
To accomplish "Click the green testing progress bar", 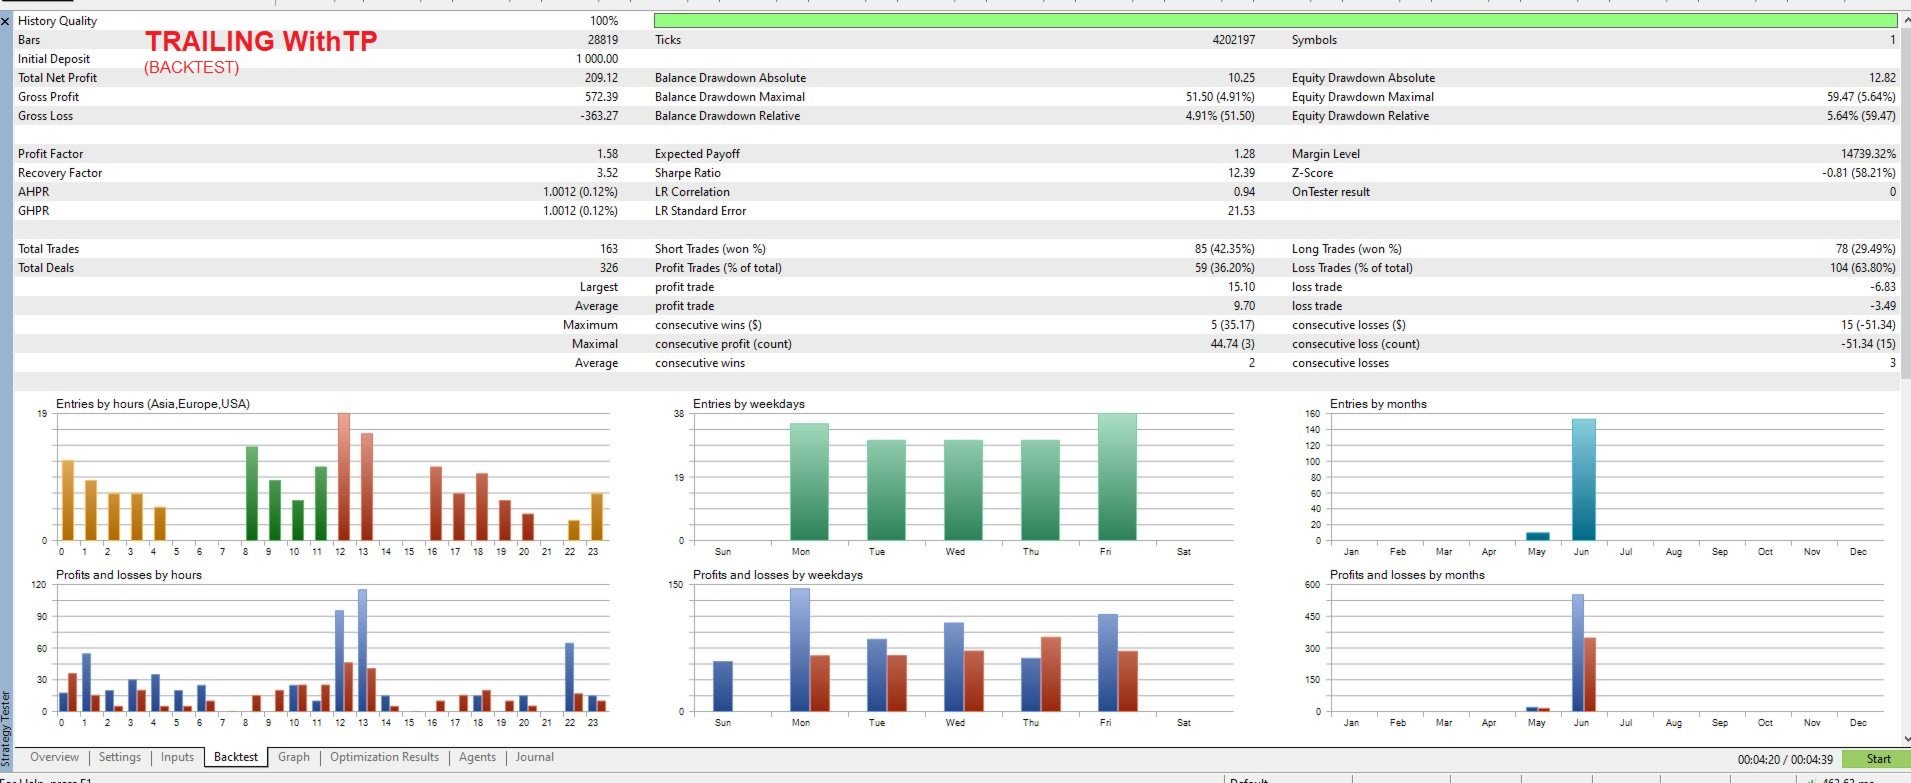I will point(1275,20).
